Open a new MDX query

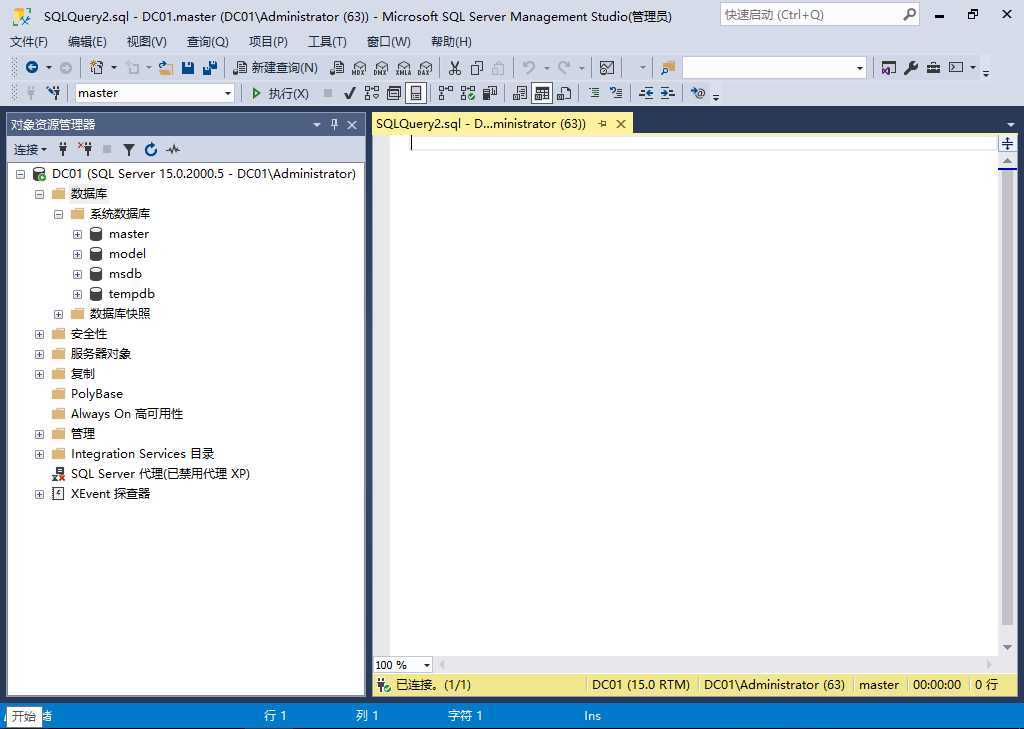[x=359, y=67]
